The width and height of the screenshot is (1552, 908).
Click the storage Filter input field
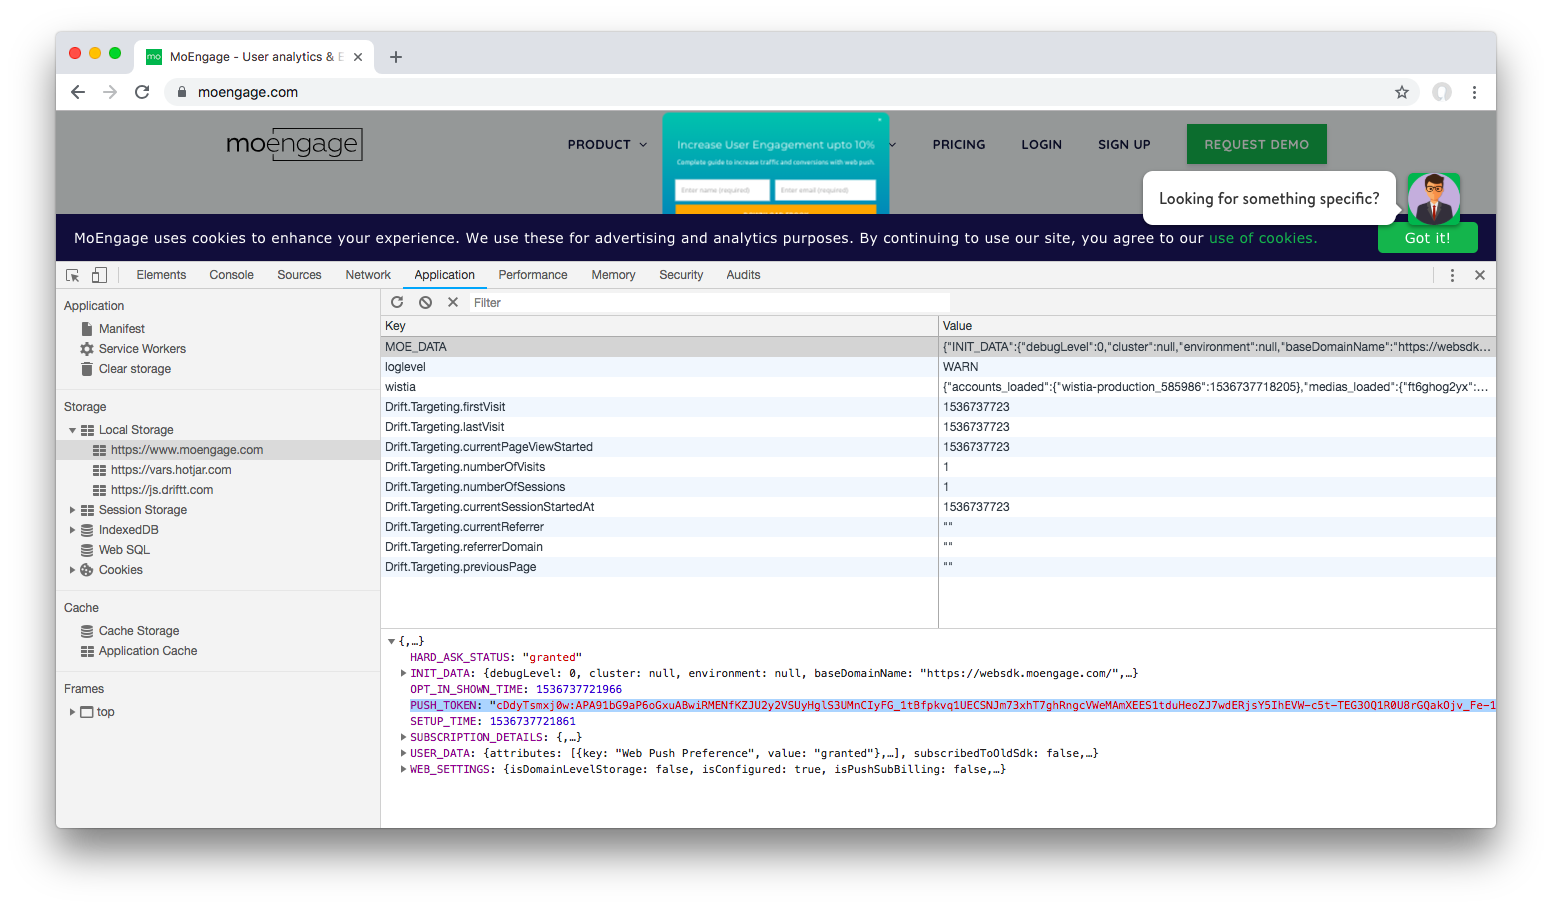point(709,302)
